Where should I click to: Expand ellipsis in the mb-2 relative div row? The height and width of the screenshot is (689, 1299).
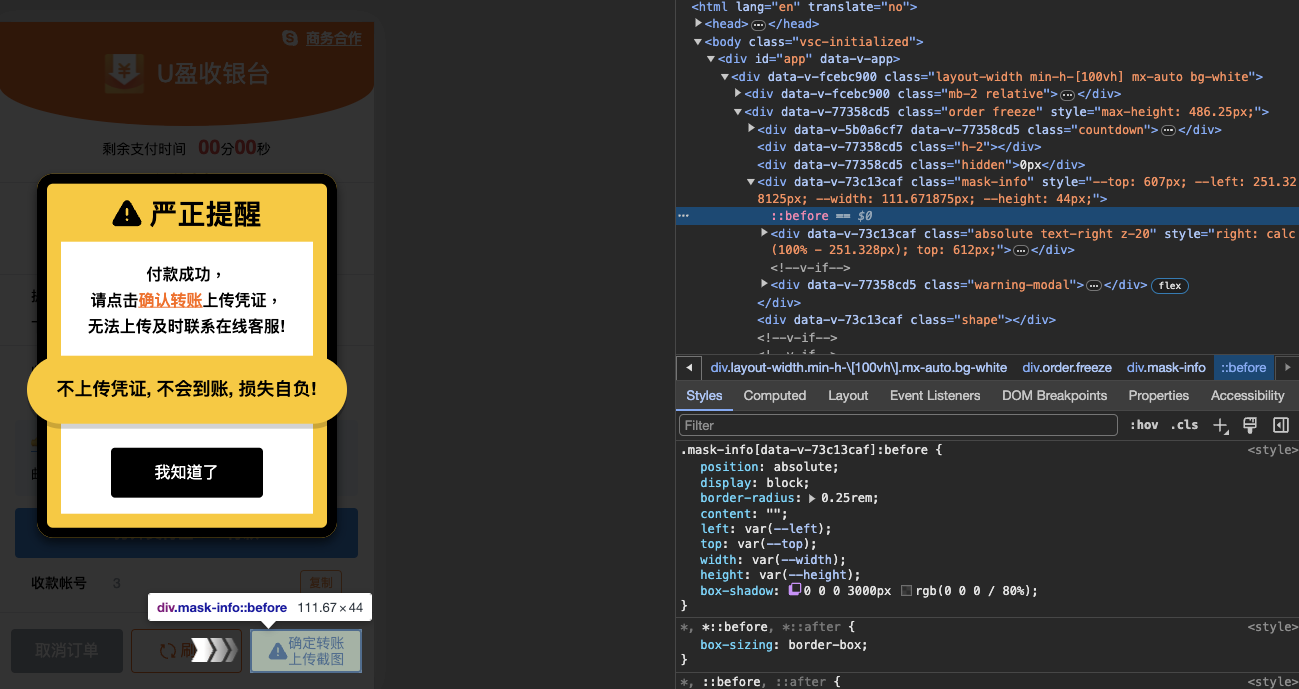(1067, 94)
